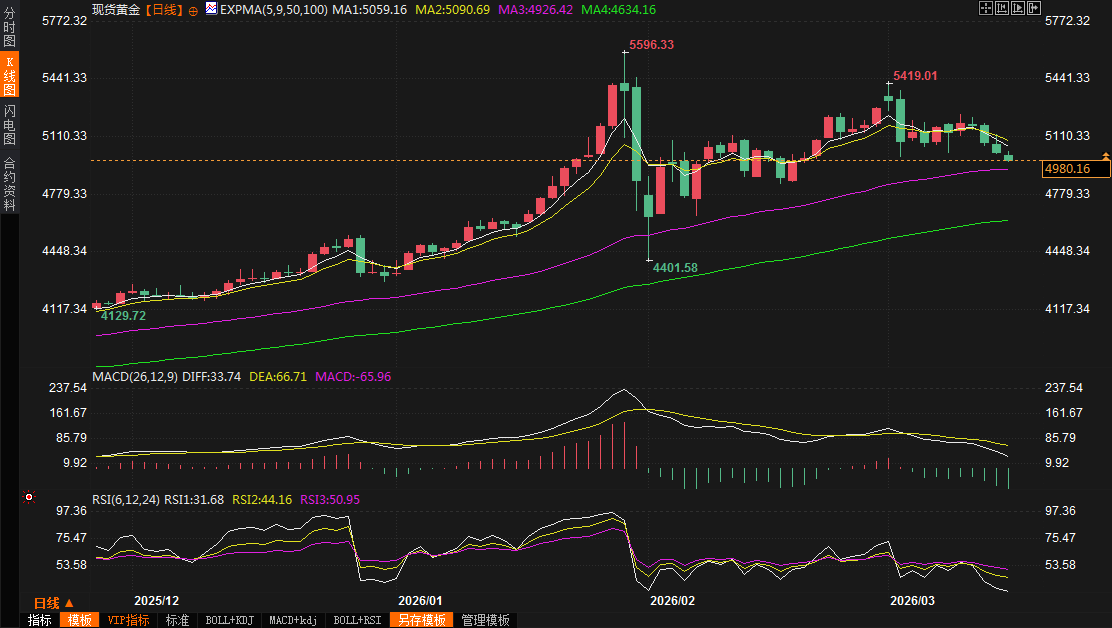Click the MA2:5090.69 value
Viewport: 1112px width, 628px height.
click(x=452, y=10)
